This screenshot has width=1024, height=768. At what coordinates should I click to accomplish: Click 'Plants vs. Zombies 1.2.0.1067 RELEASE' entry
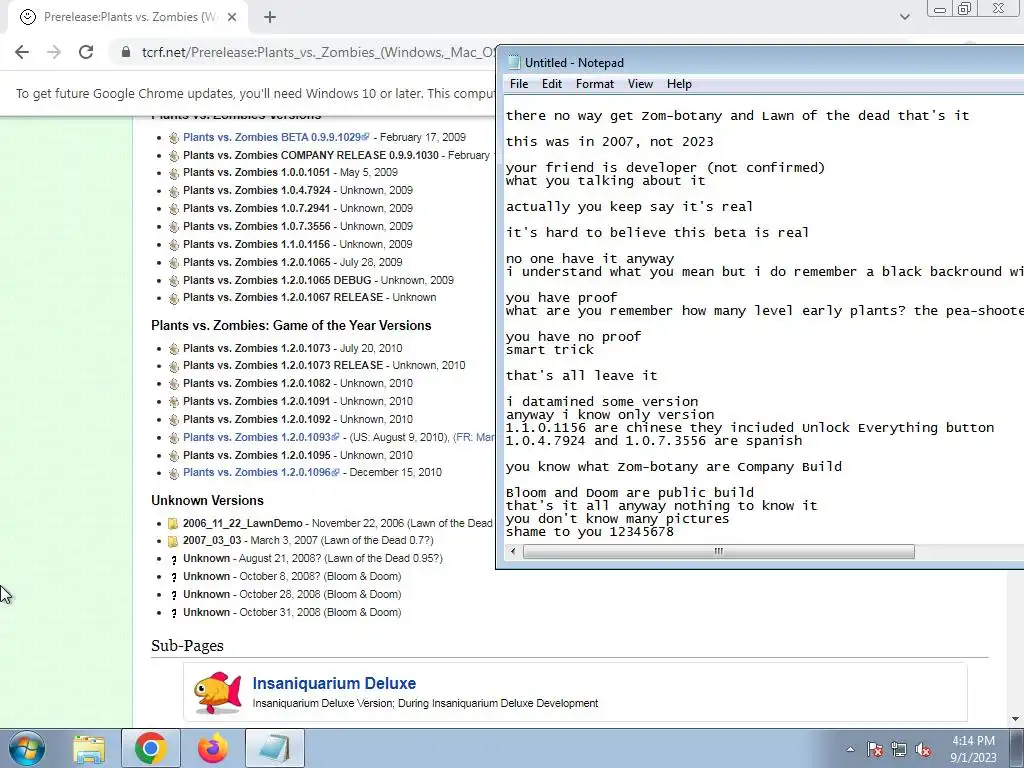(283, 297)
